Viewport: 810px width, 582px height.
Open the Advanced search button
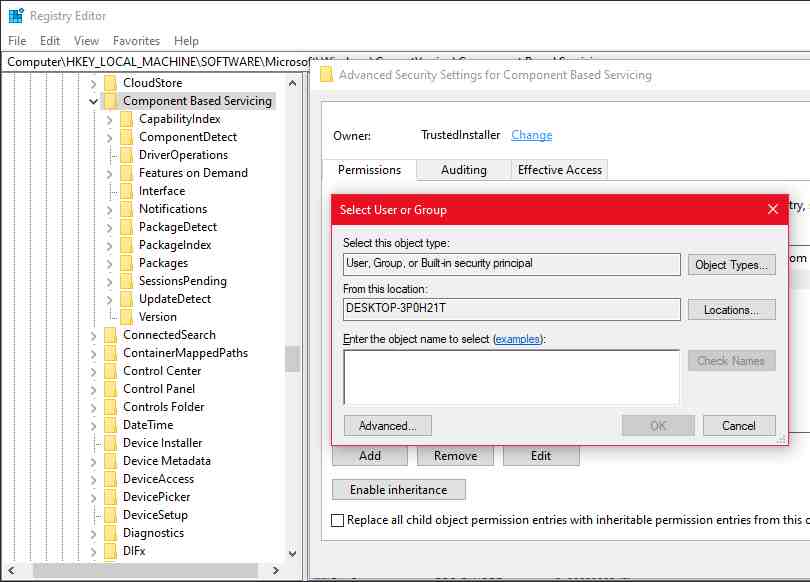[387, 426]
